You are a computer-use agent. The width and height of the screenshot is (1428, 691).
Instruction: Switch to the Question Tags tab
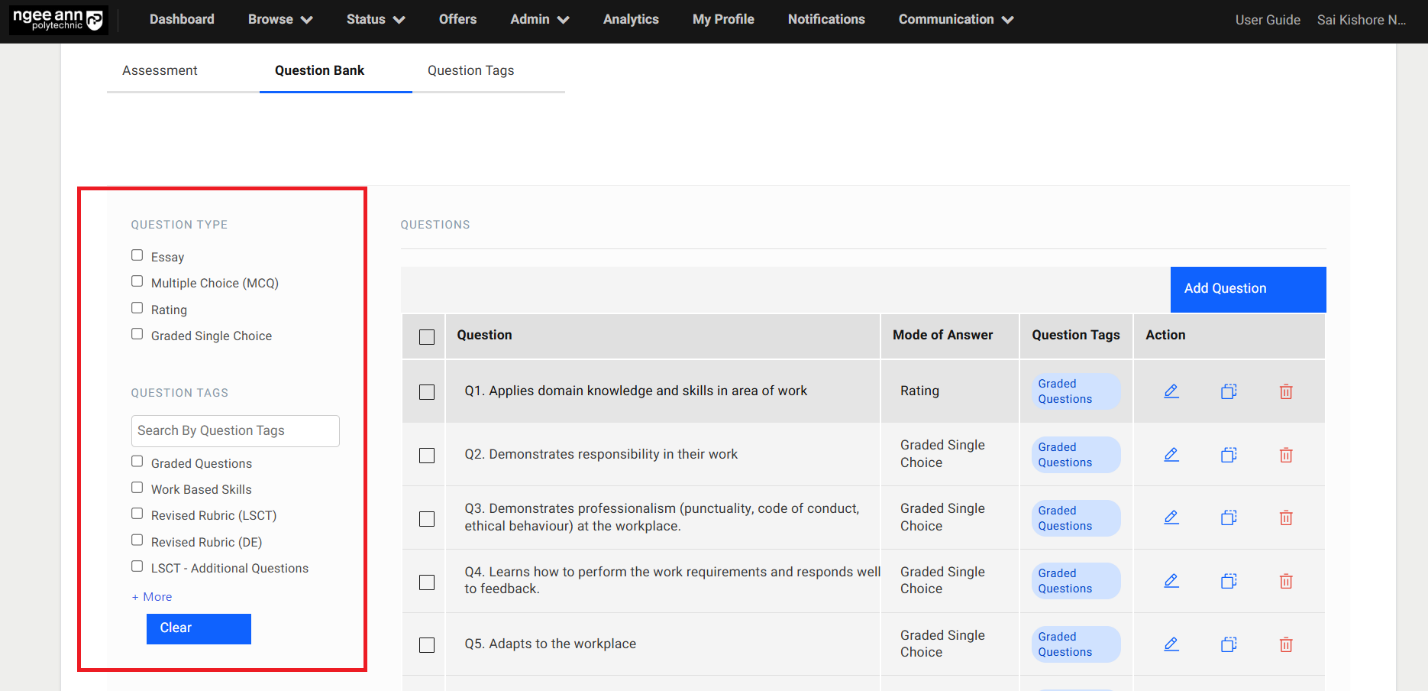click(x=471, y=71)
